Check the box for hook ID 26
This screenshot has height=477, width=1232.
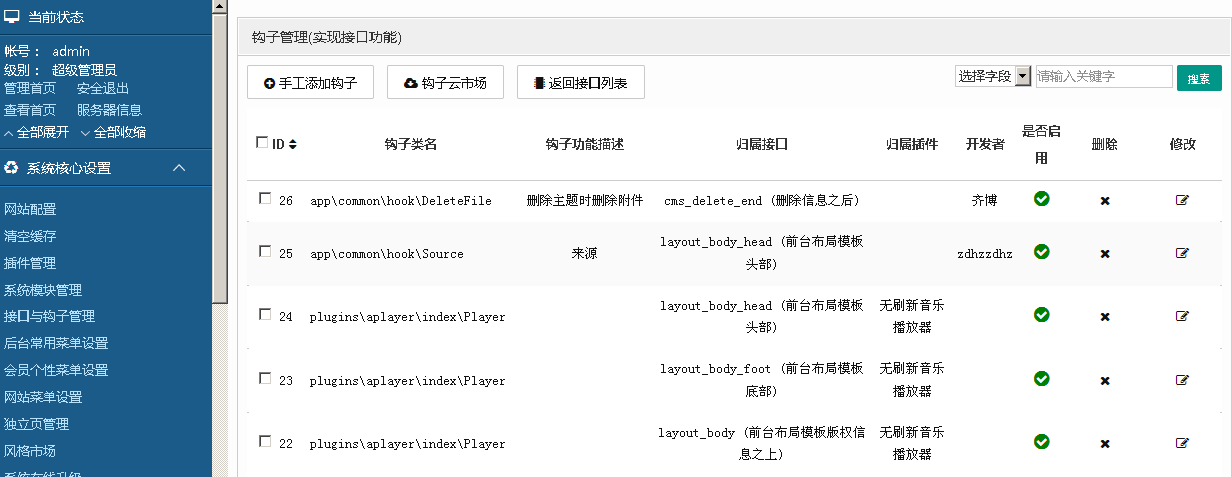point(265,199)
